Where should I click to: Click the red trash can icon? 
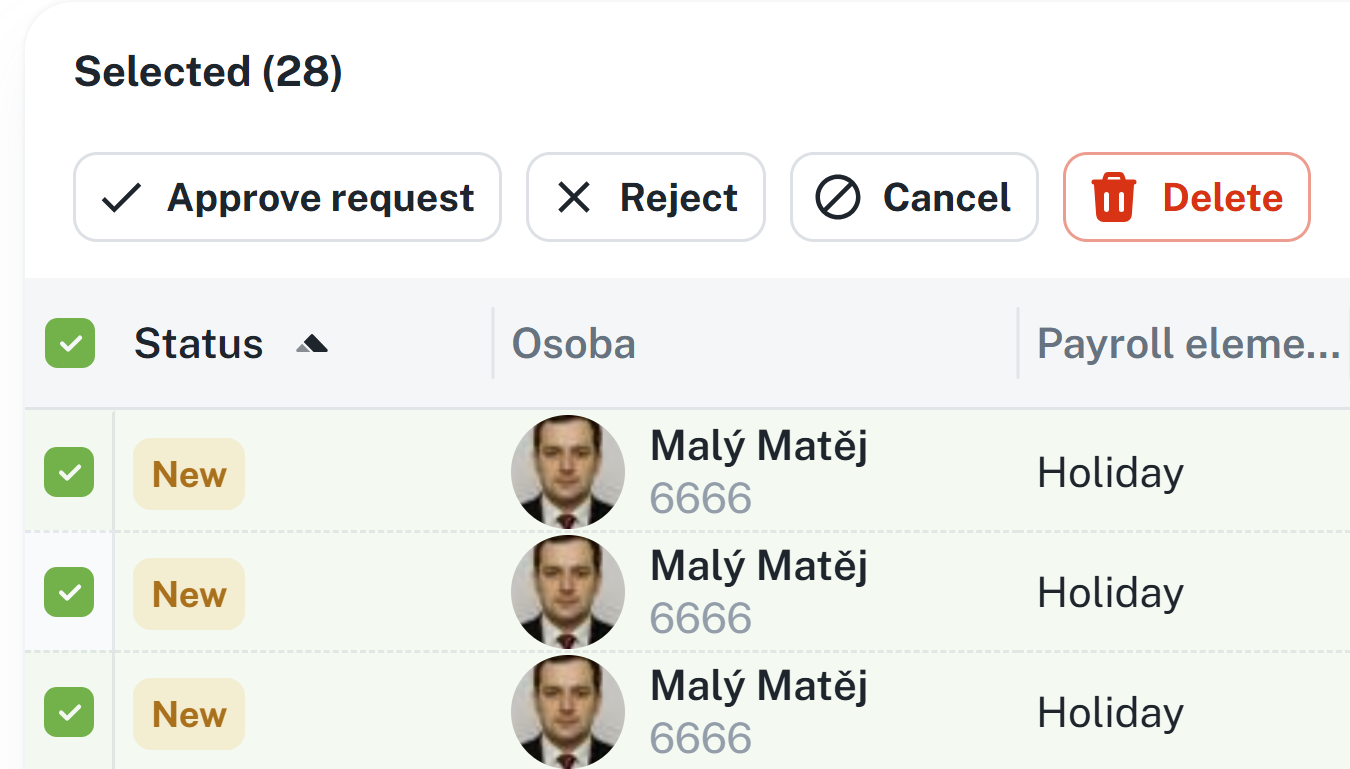click(1113, 198)
